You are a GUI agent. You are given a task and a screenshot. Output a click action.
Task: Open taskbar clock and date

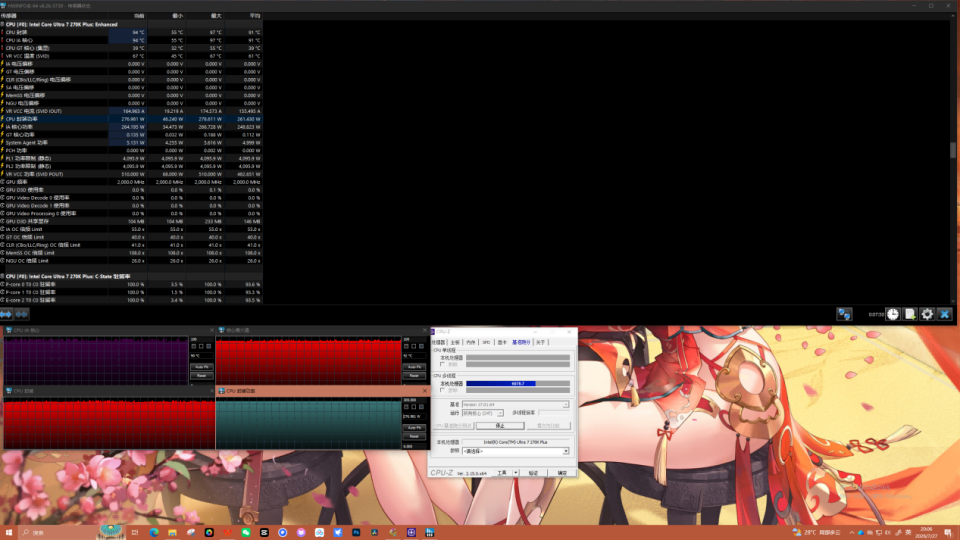coord(927,533)
